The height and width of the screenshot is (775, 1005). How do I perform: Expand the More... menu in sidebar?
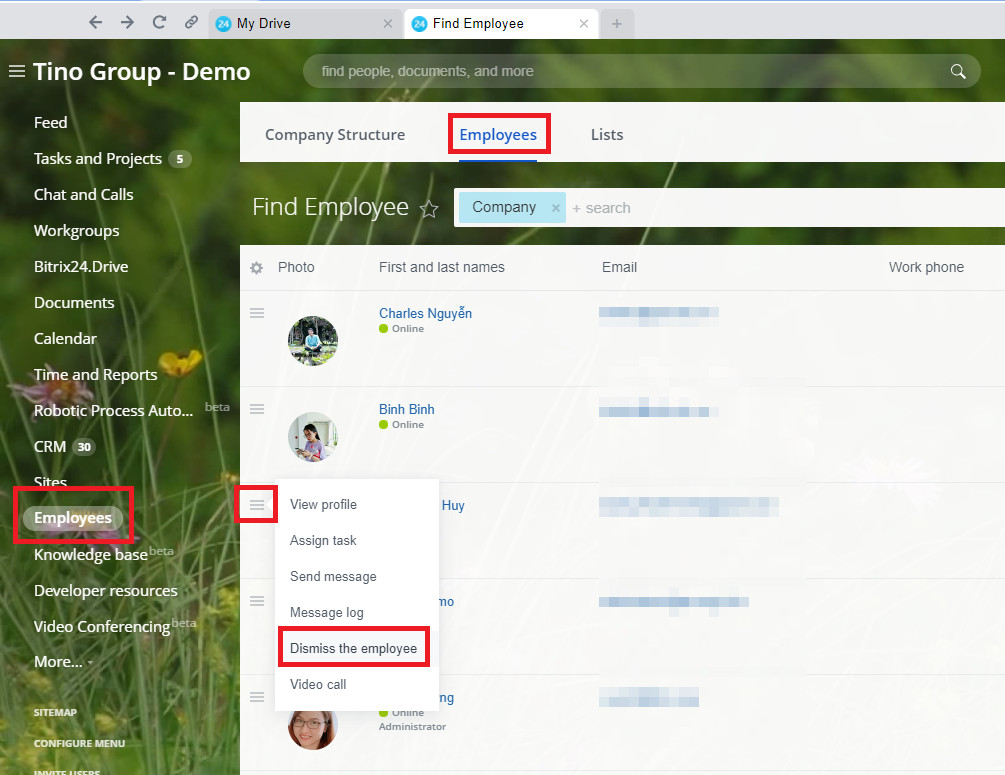click(x=63, y=662)
